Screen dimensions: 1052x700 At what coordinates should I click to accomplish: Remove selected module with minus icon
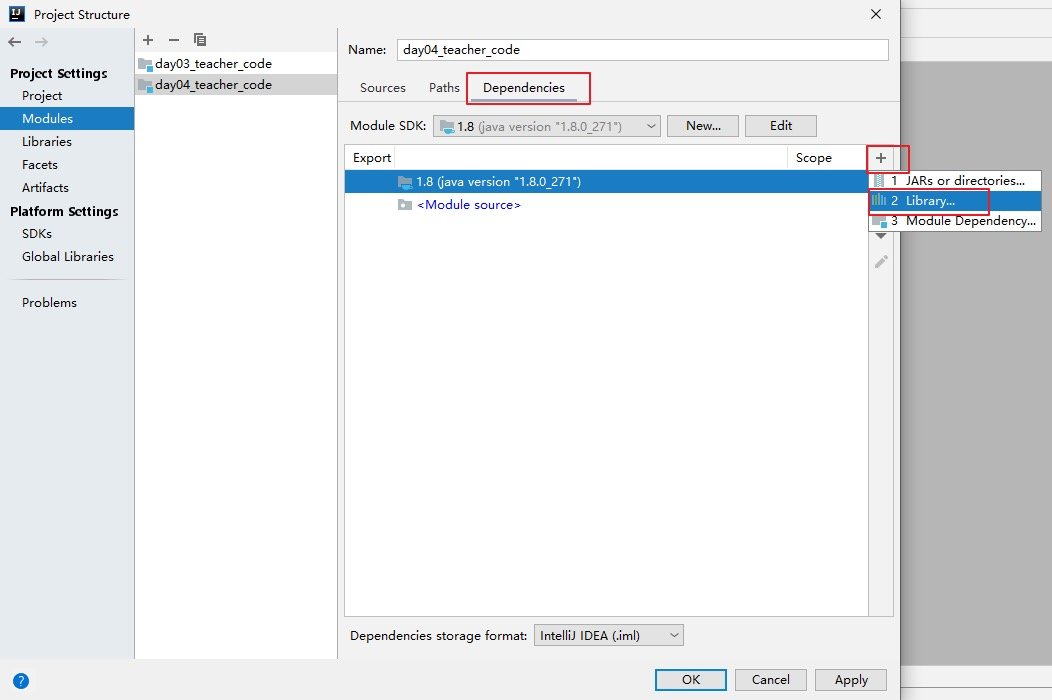click(x=174, y=40)
